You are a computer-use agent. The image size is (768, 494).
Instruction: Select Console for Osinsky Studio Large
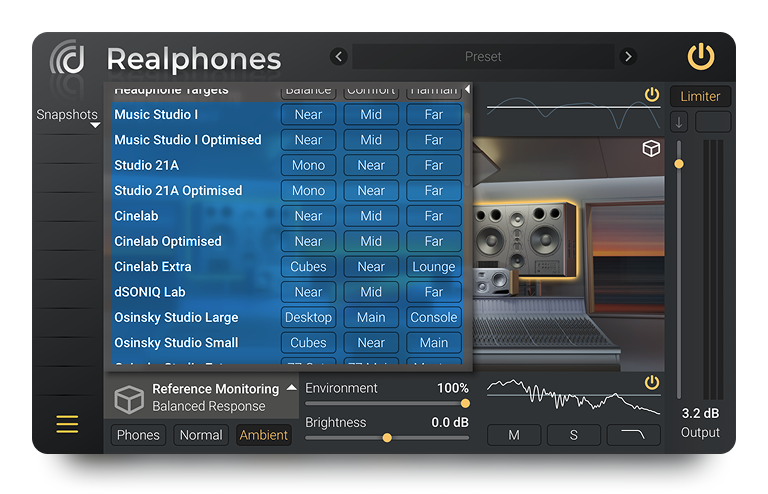click(433, 318)
